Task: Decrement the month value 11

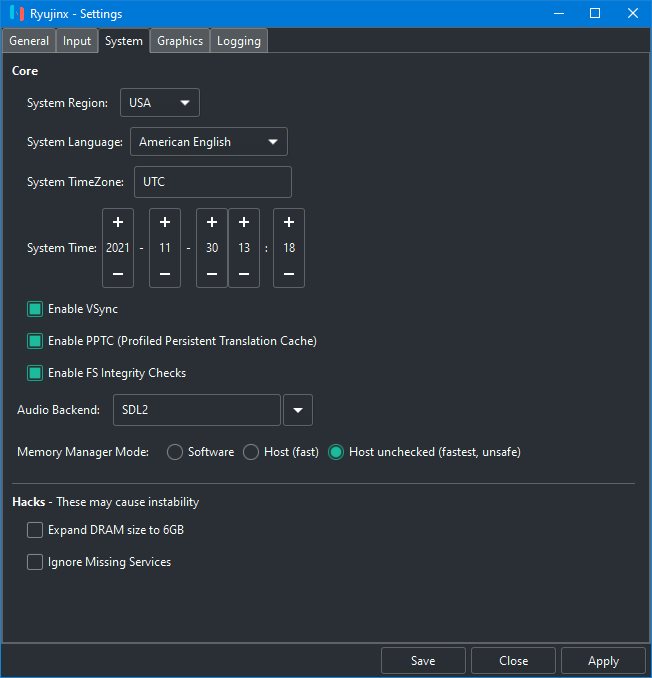Action: click(165, 274)
